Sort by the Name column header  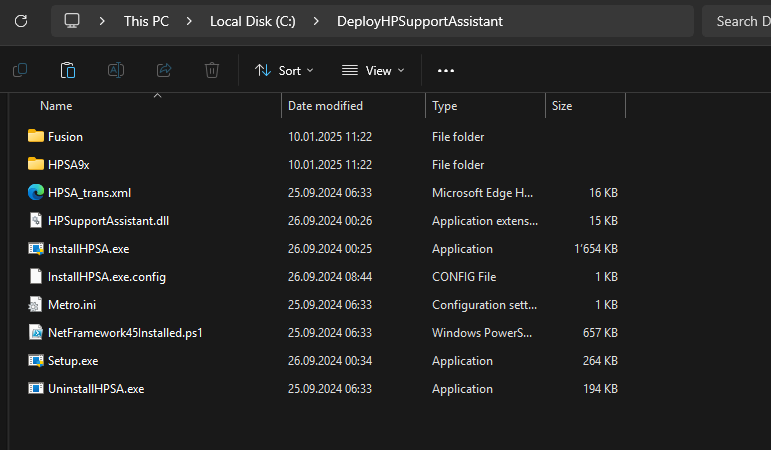click(56, 106)
